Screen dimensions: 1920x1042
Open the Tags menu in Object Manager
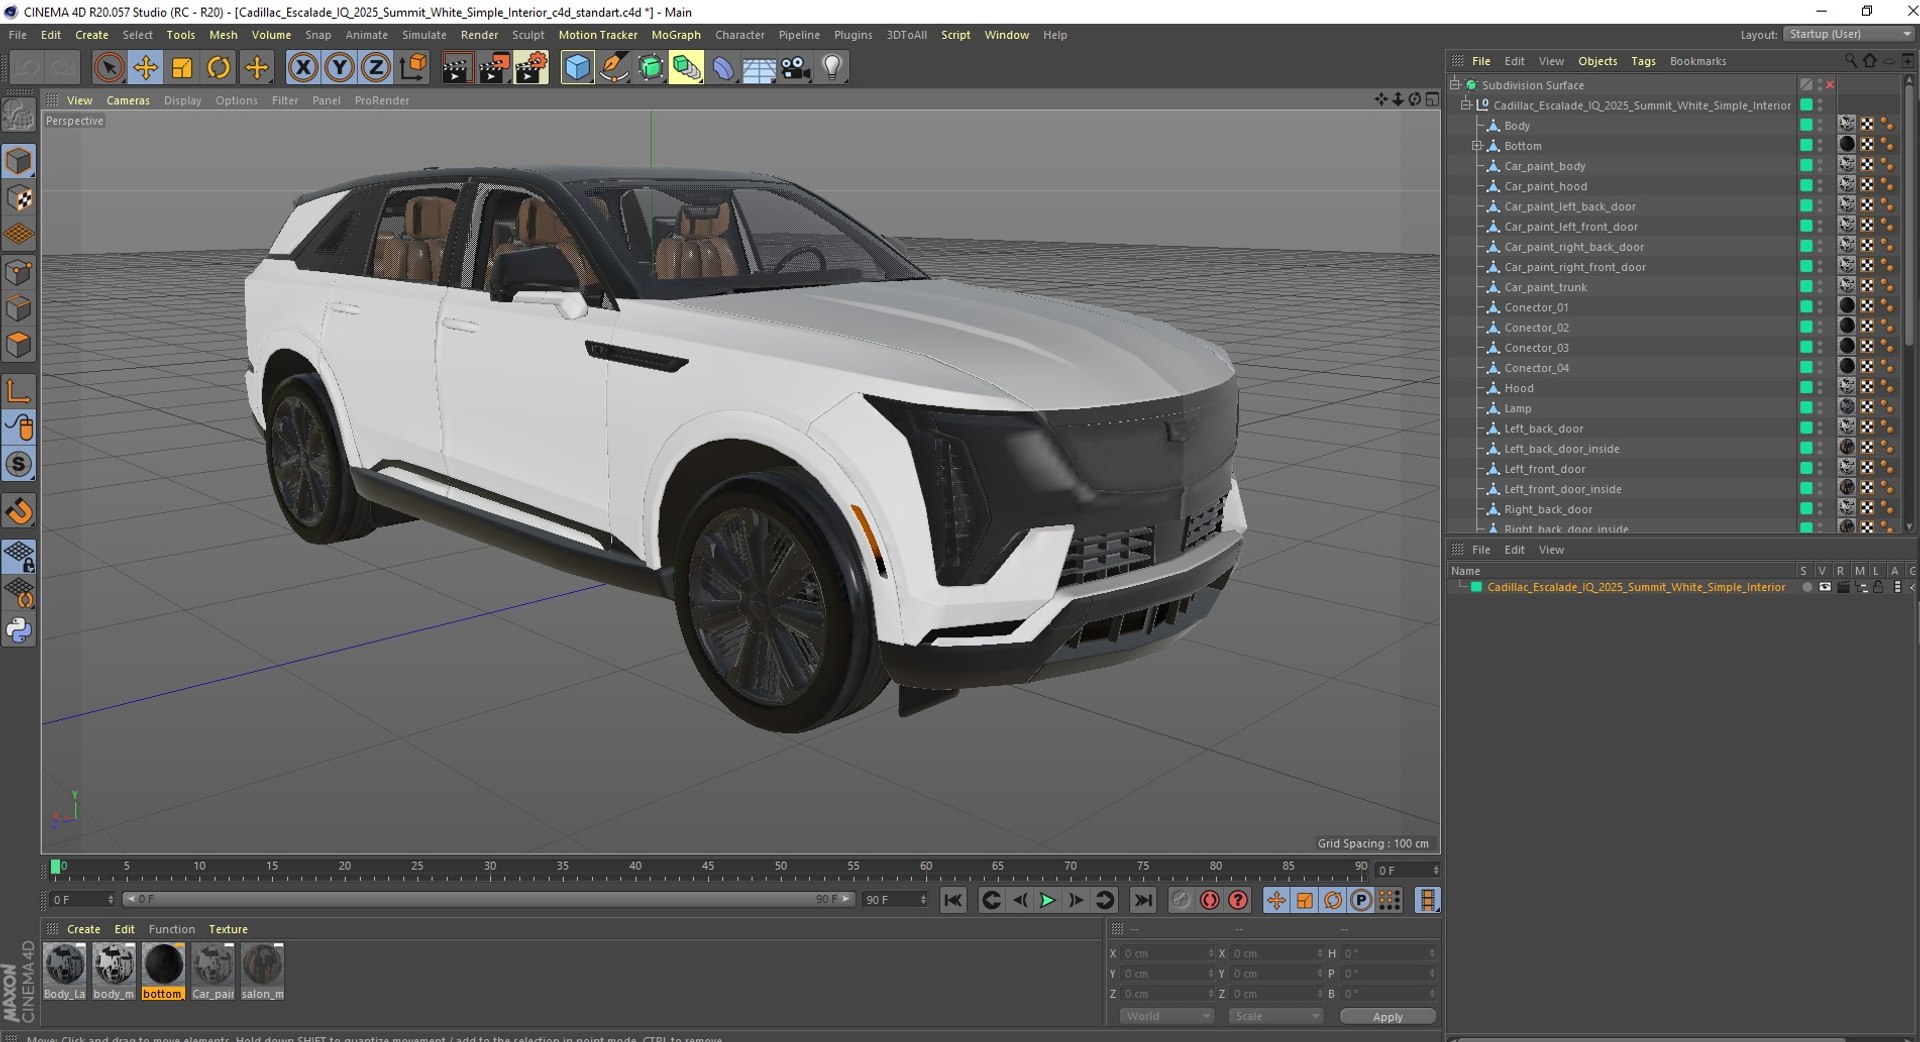click(x=1643, y=61)
